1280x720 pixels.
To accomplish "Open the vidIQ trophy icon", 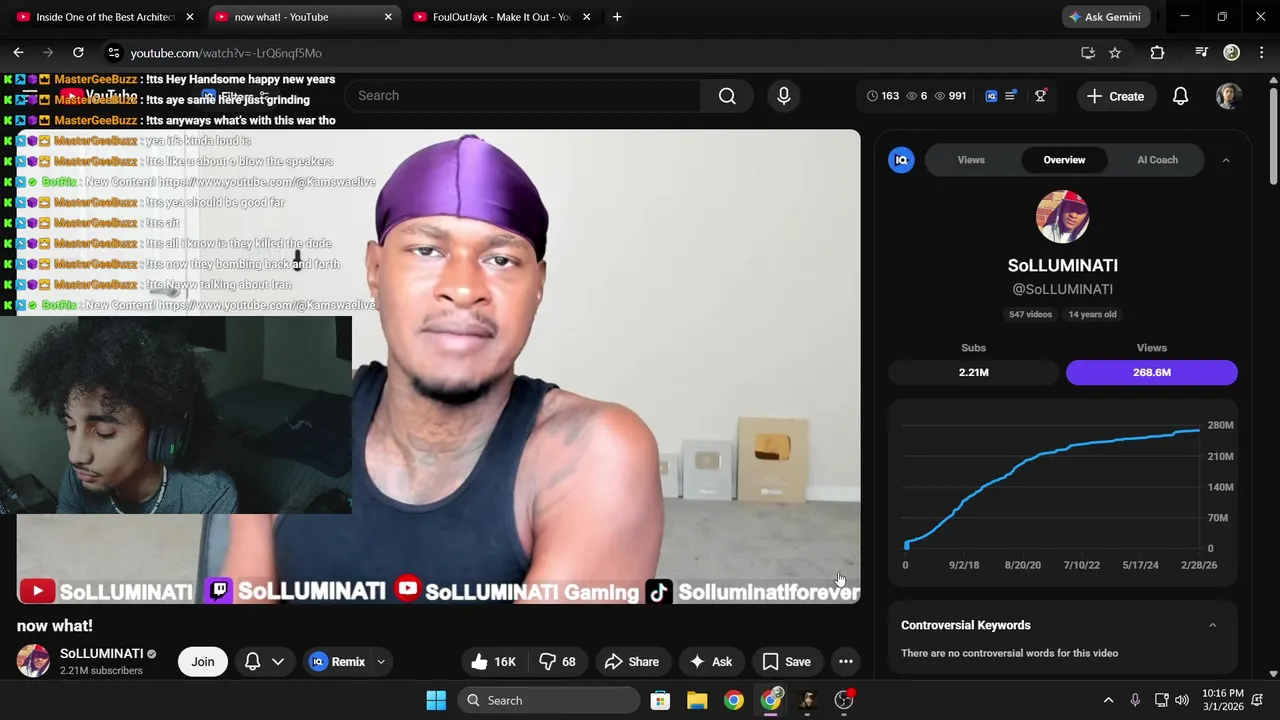I will (x=1041, y=96).
